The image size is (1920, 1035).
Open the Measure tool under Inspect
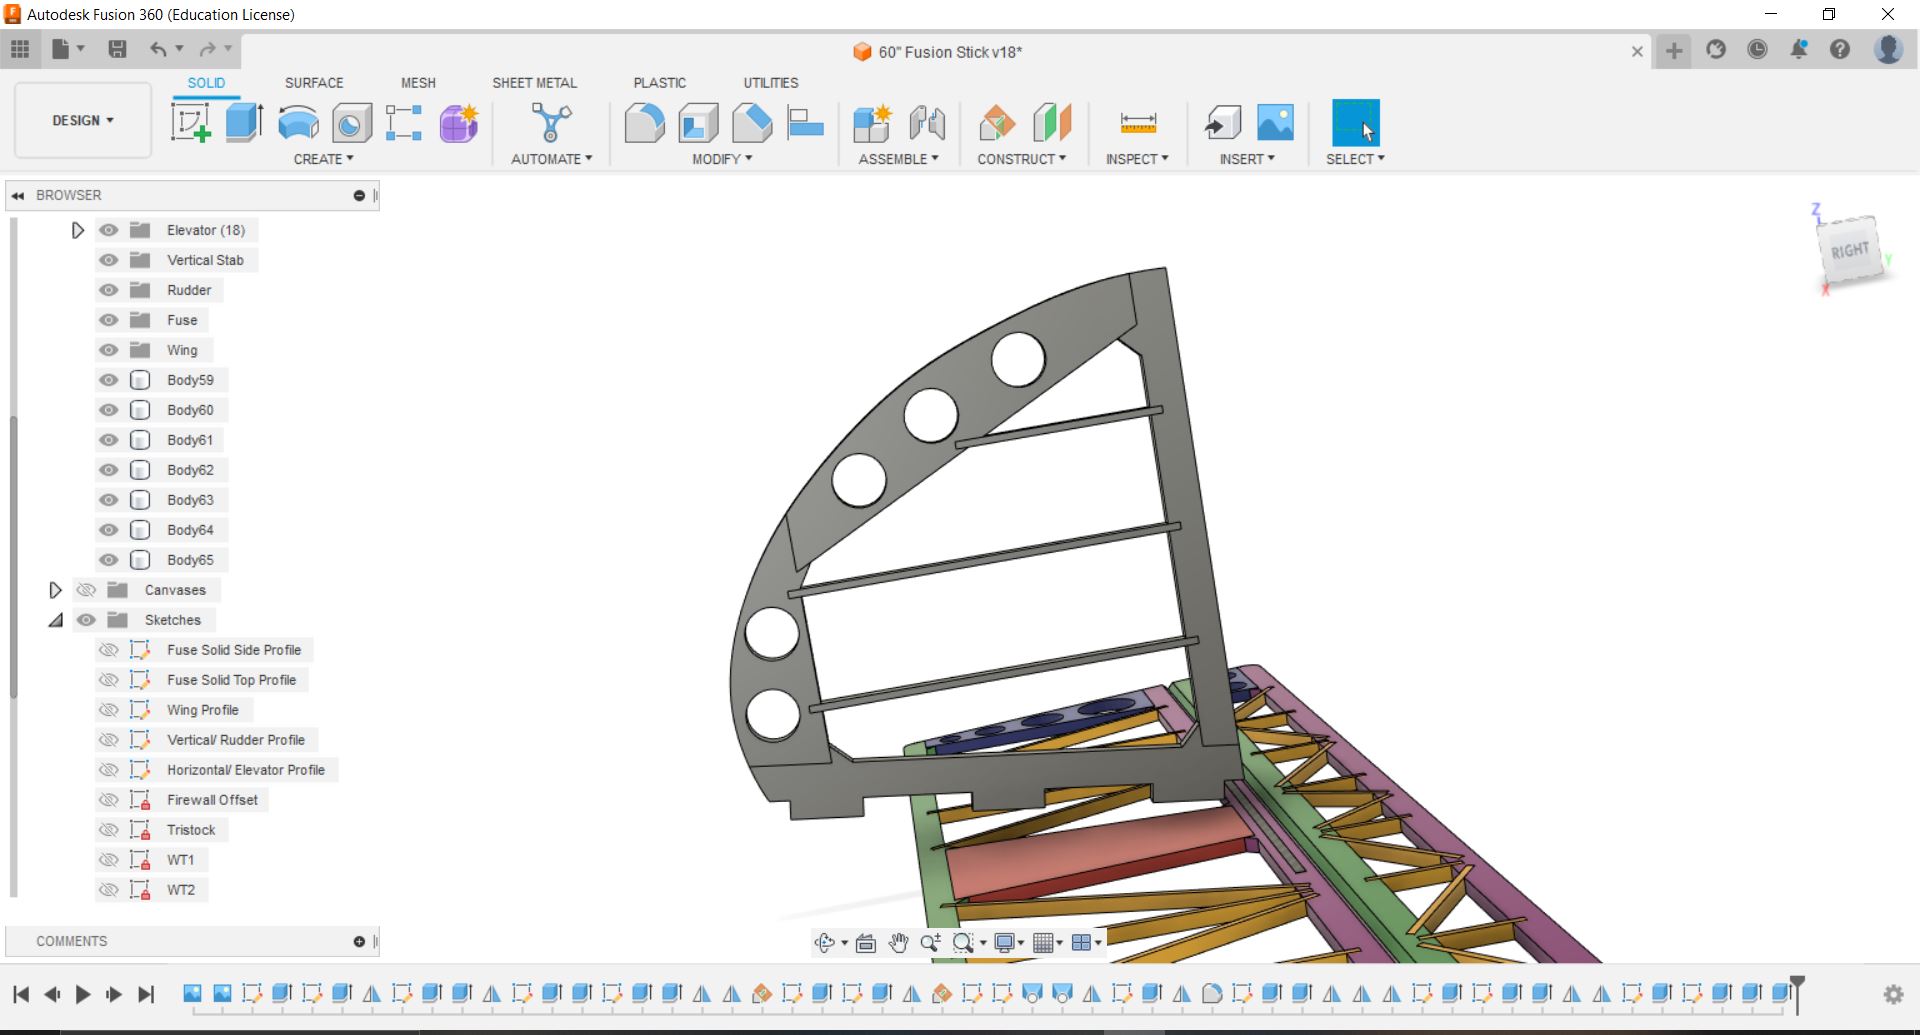(x=1138, y=123)
